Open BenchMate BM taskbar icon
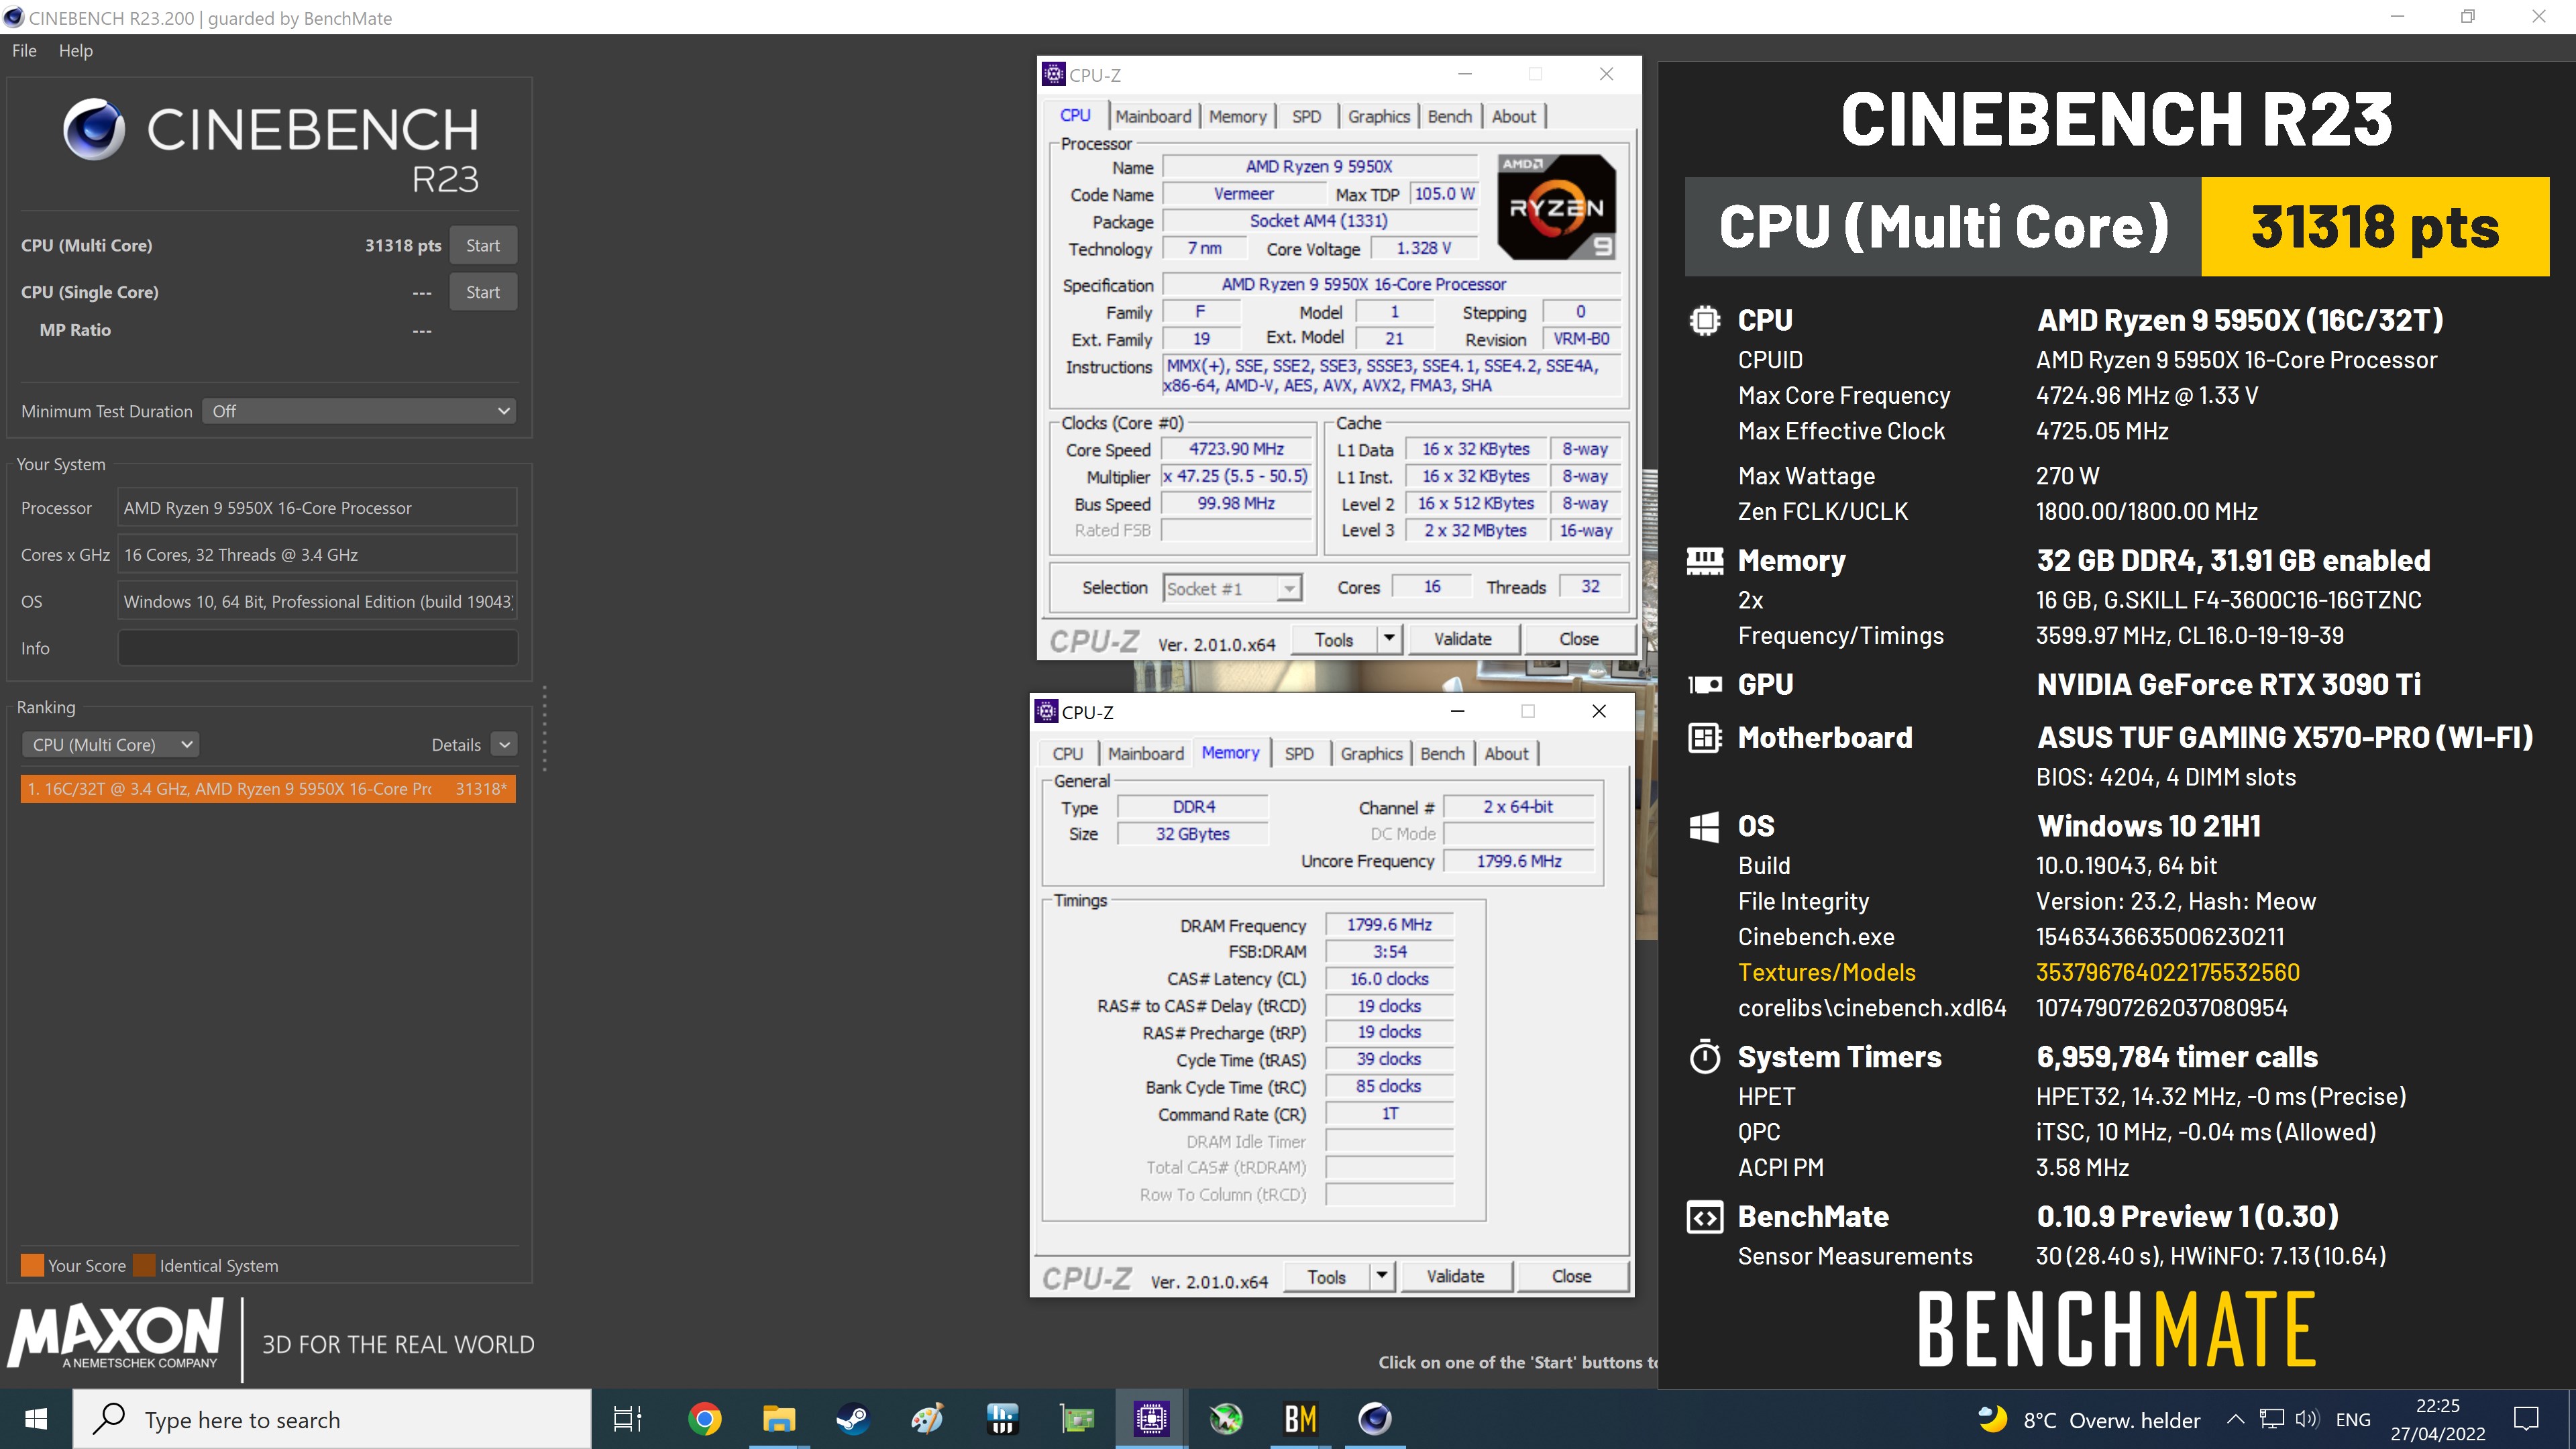This screenshot has height=1449, width=2576. coord(1300,1419)
